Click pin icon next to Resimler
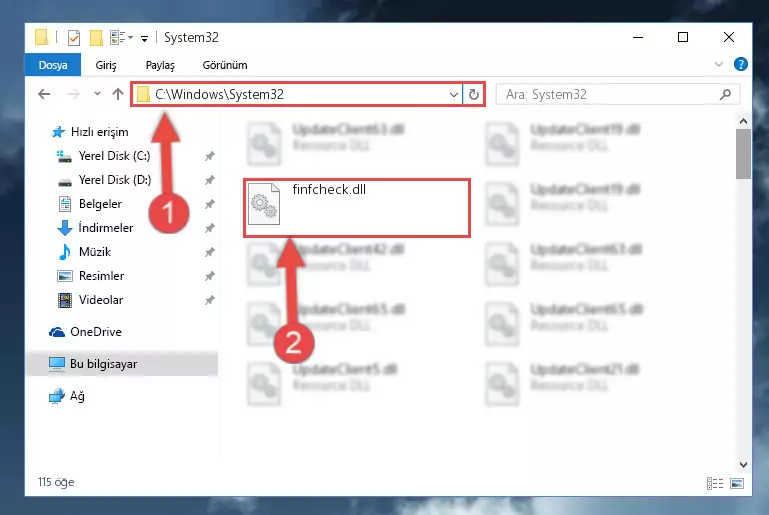Image resolution: width=769 pixels, height=515 pixels. pos(209,276)
